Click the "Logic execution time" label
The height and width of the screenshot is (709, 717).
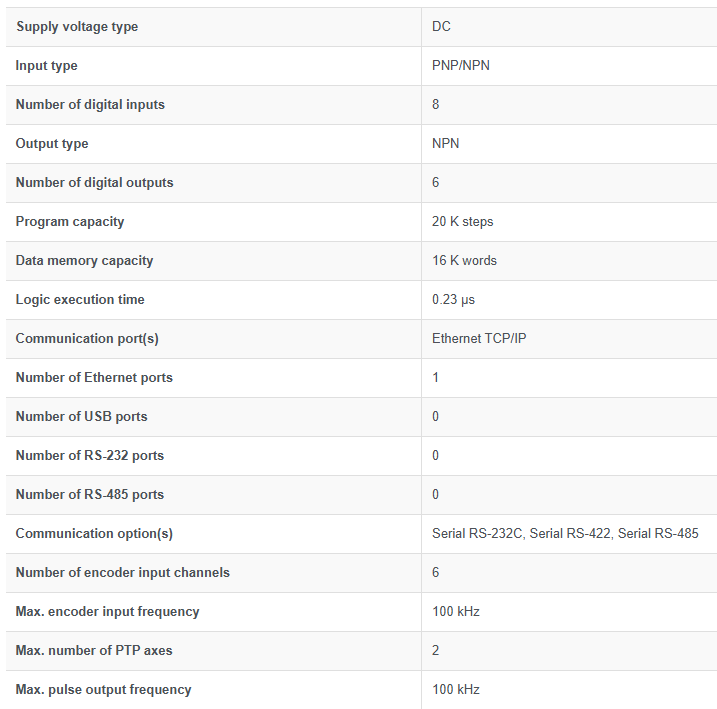80,300
